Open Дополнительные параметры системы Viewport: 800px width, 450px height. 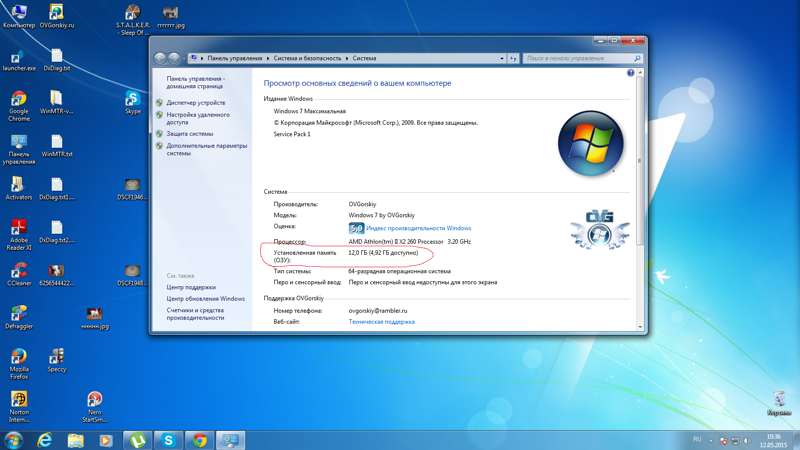click(x=207, y=149)
